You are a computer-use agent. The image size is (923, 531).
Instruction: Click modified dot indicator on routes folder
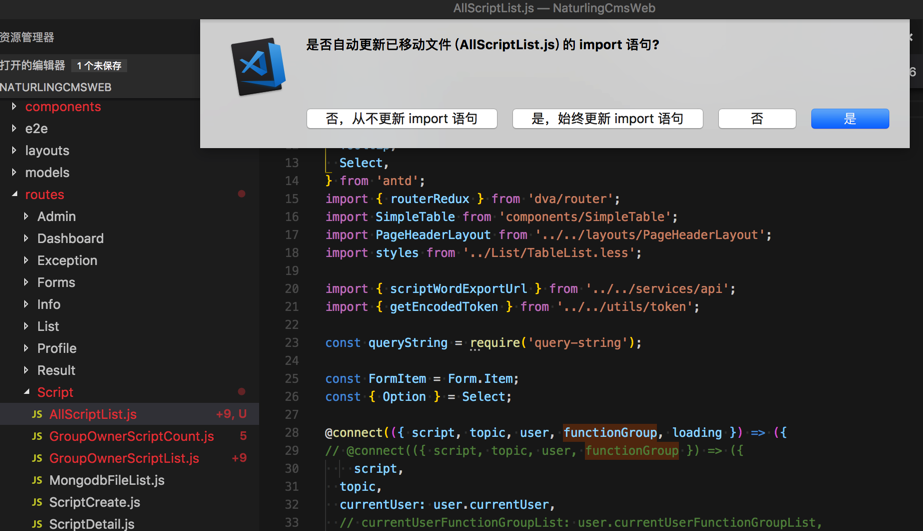241,194
